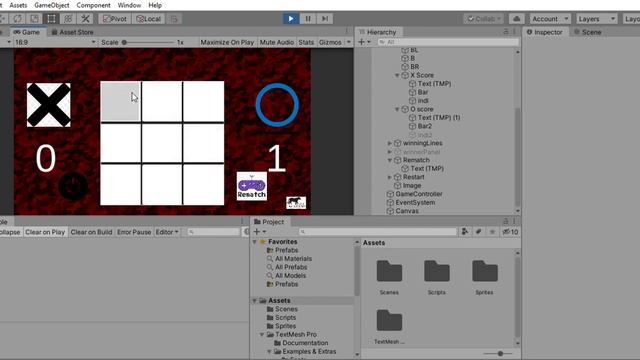Open the Window menu
Image resolution: width=640 pixels, height=360 pixels.
click(x=129, y=5)
